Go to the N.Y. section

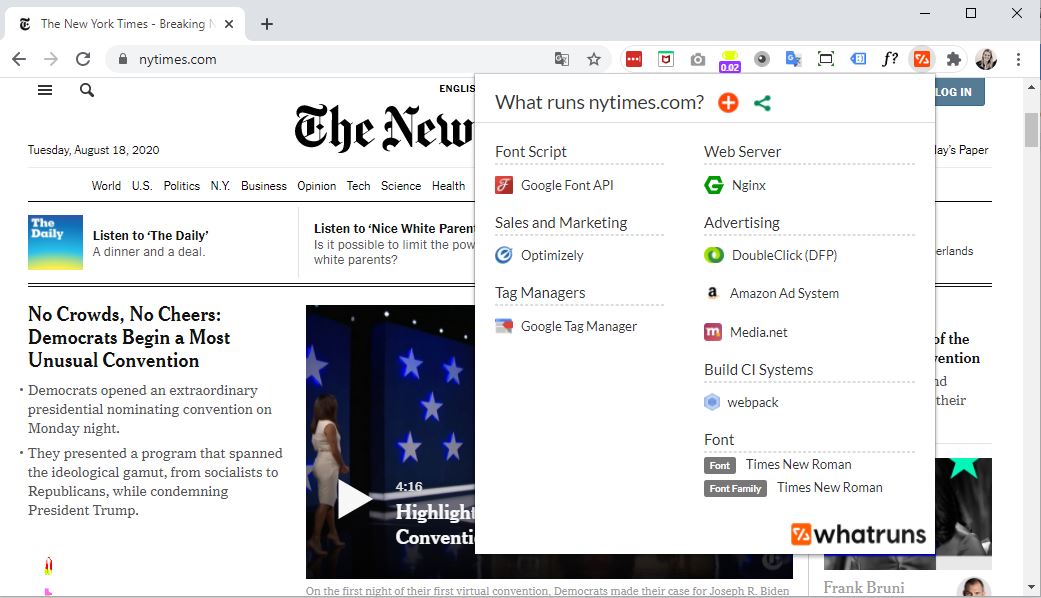(220, 186)
